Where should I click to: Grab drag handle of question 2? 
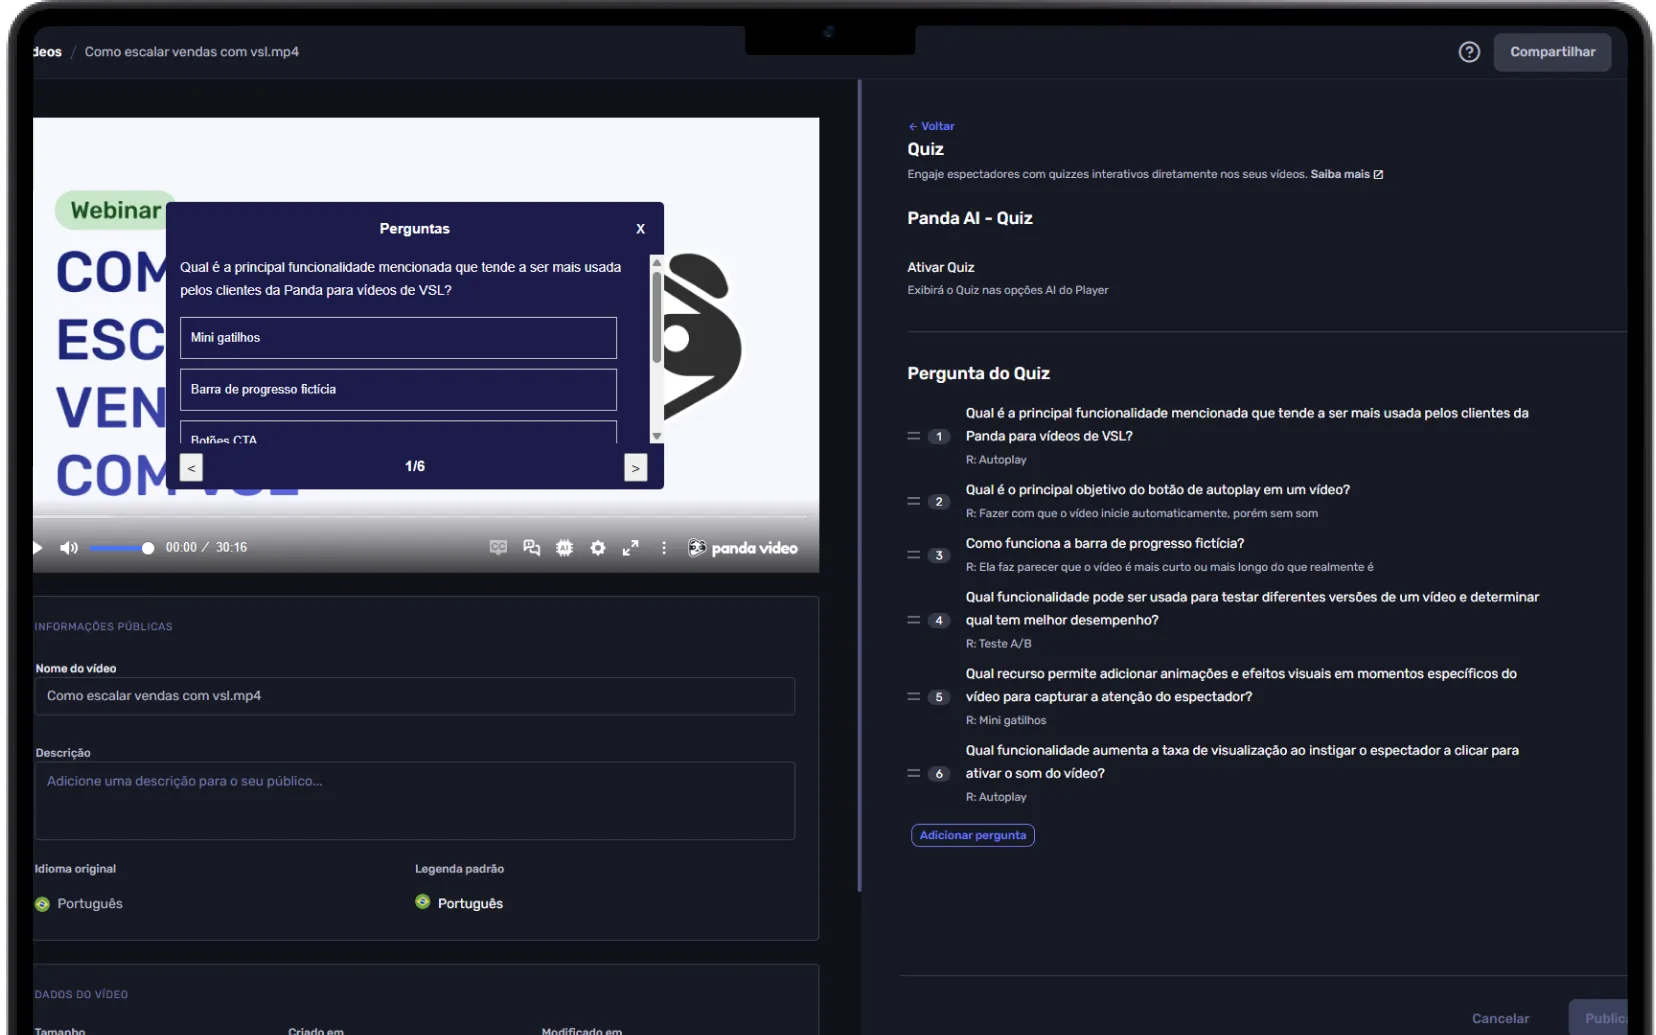click(x=914, y=501)
